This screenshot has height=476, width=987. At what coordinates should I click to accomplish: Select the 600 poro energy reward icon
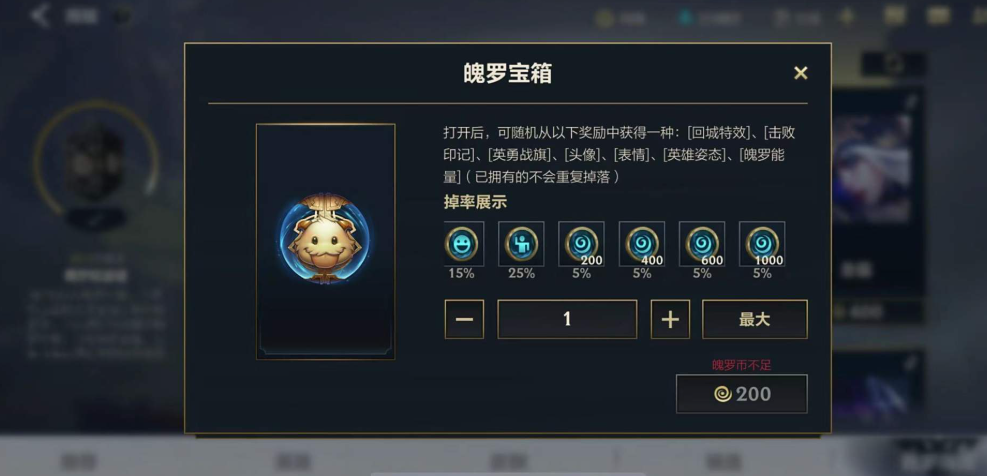click(702, 244)
